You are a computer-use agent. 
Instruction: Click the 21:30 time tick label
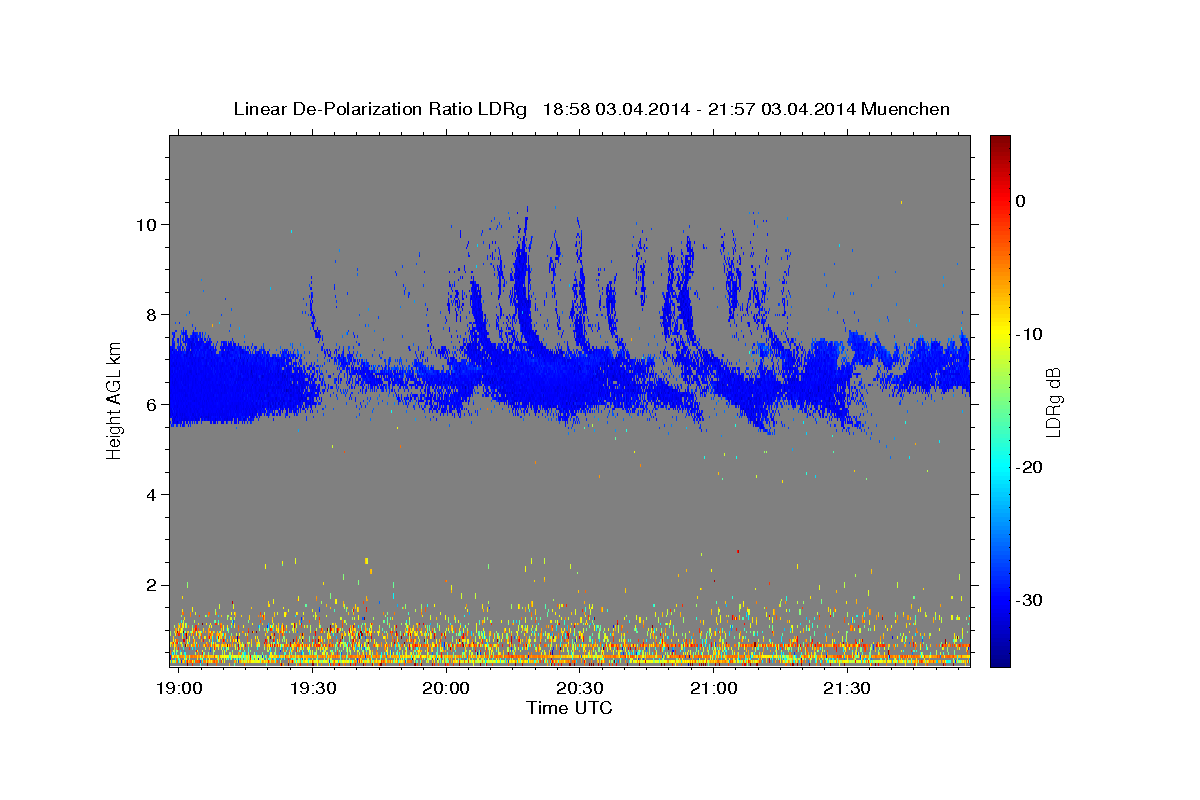click(847, 689)
